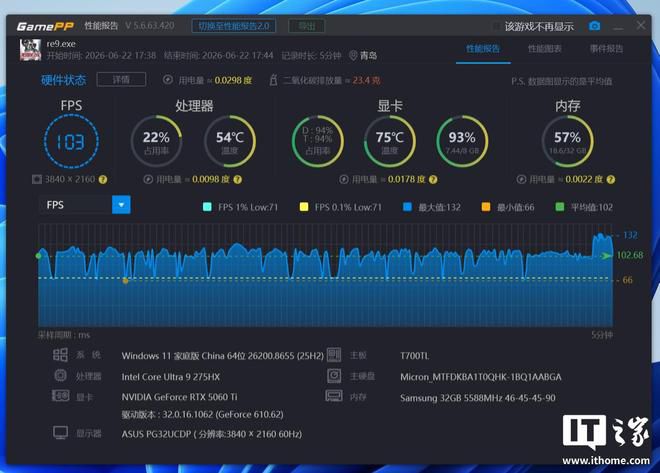Click processor power icon beside 0.0098 度

tap(148, 180)
